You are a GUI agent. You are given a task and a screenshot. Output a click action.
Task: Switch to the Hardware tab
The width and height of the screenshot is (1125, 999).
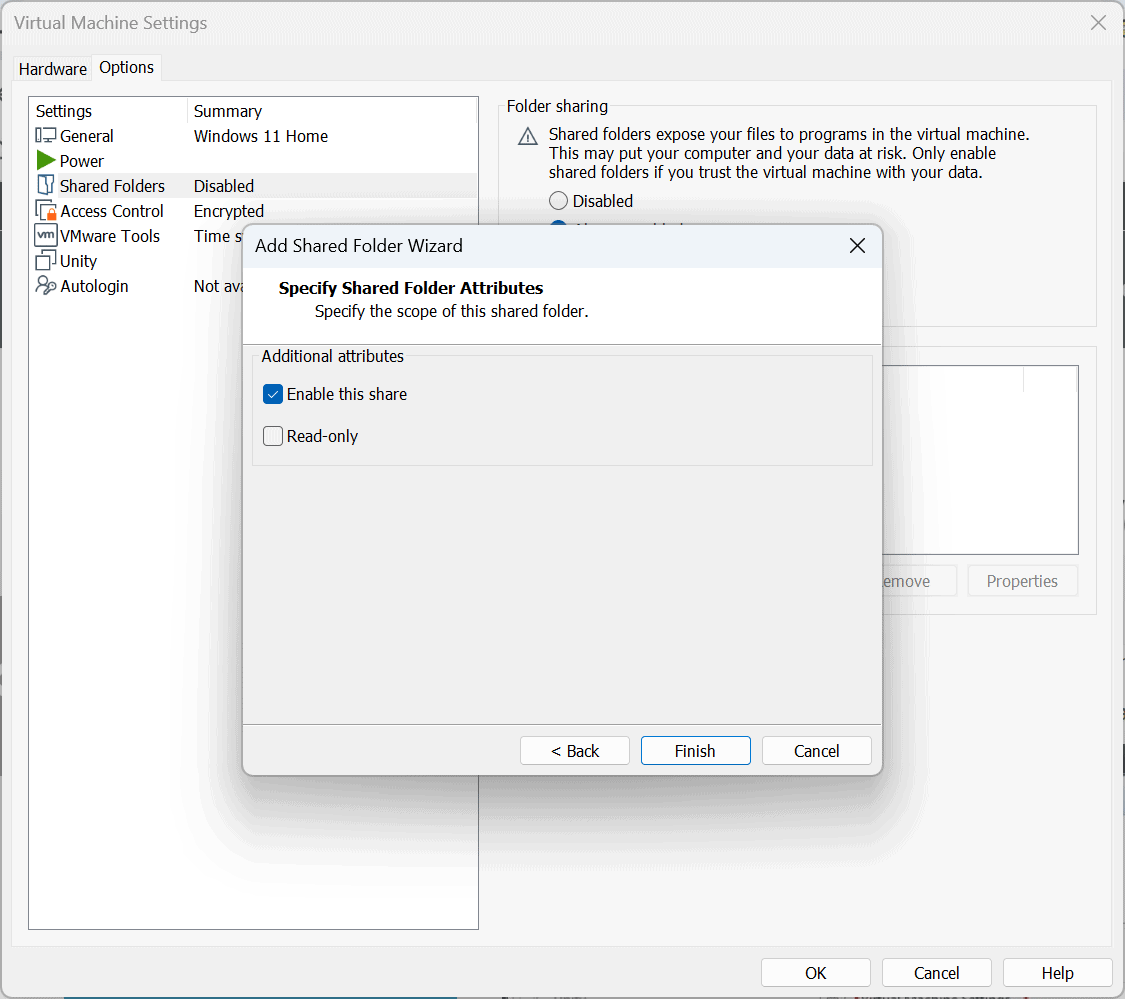[x=53, y=69]
